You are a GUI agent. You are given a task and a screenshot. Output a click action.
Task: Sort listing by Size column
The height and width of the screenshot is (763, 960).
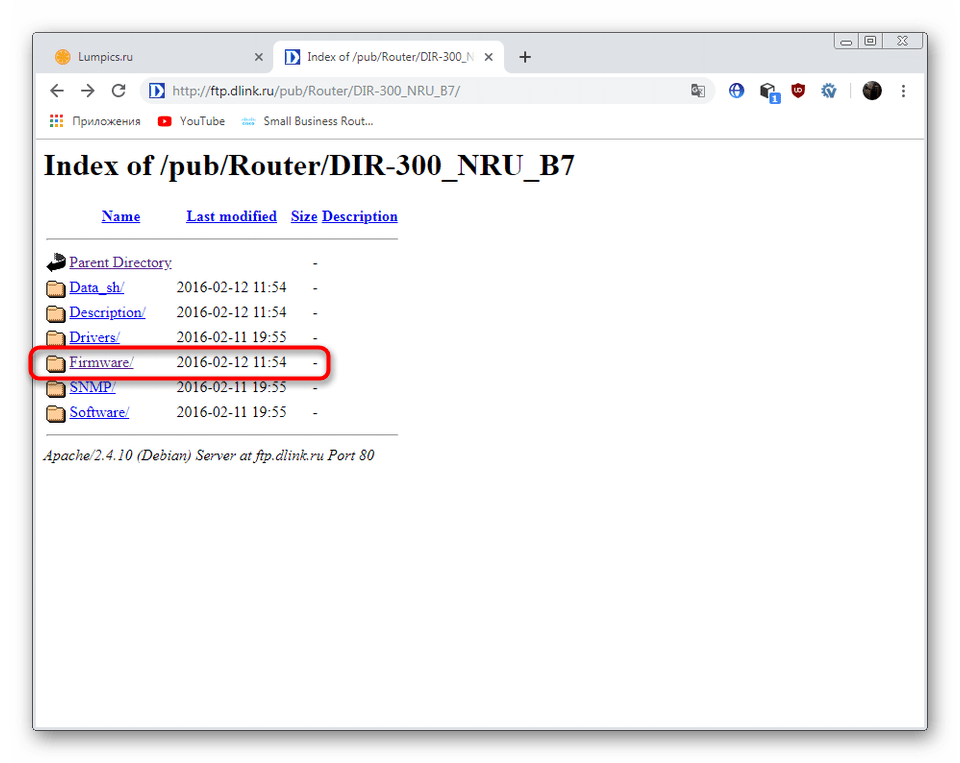[304, 216]
